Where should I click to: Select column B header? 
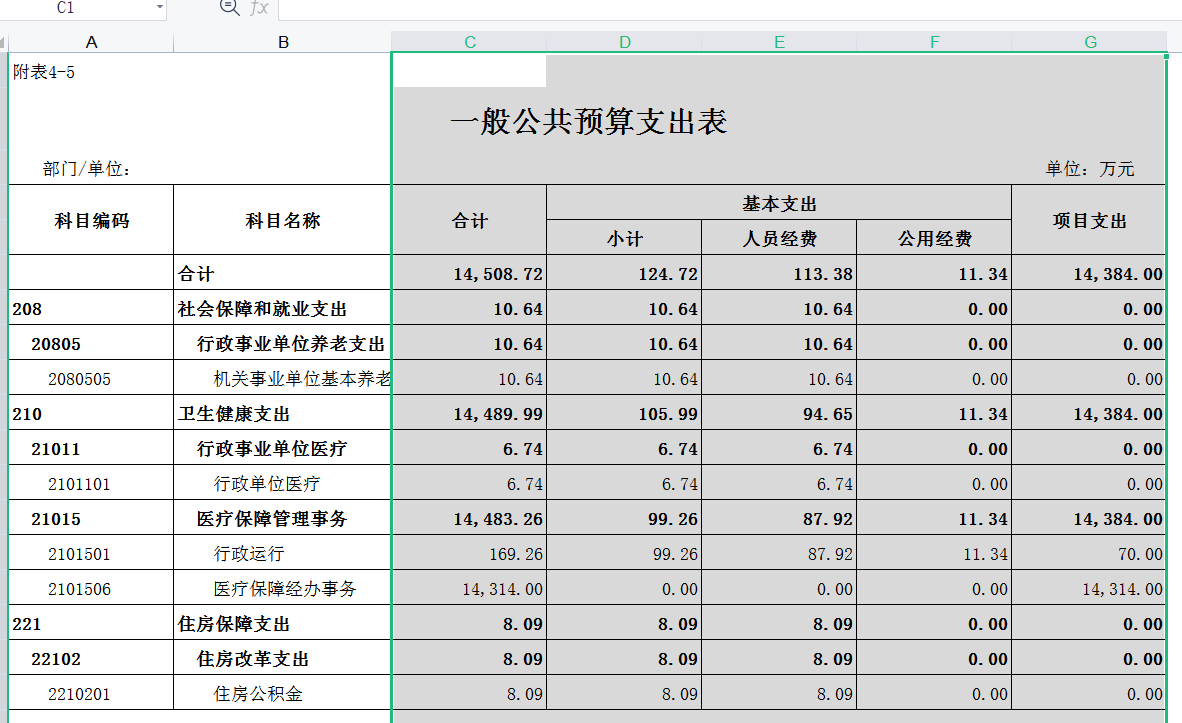click(283, 42)
